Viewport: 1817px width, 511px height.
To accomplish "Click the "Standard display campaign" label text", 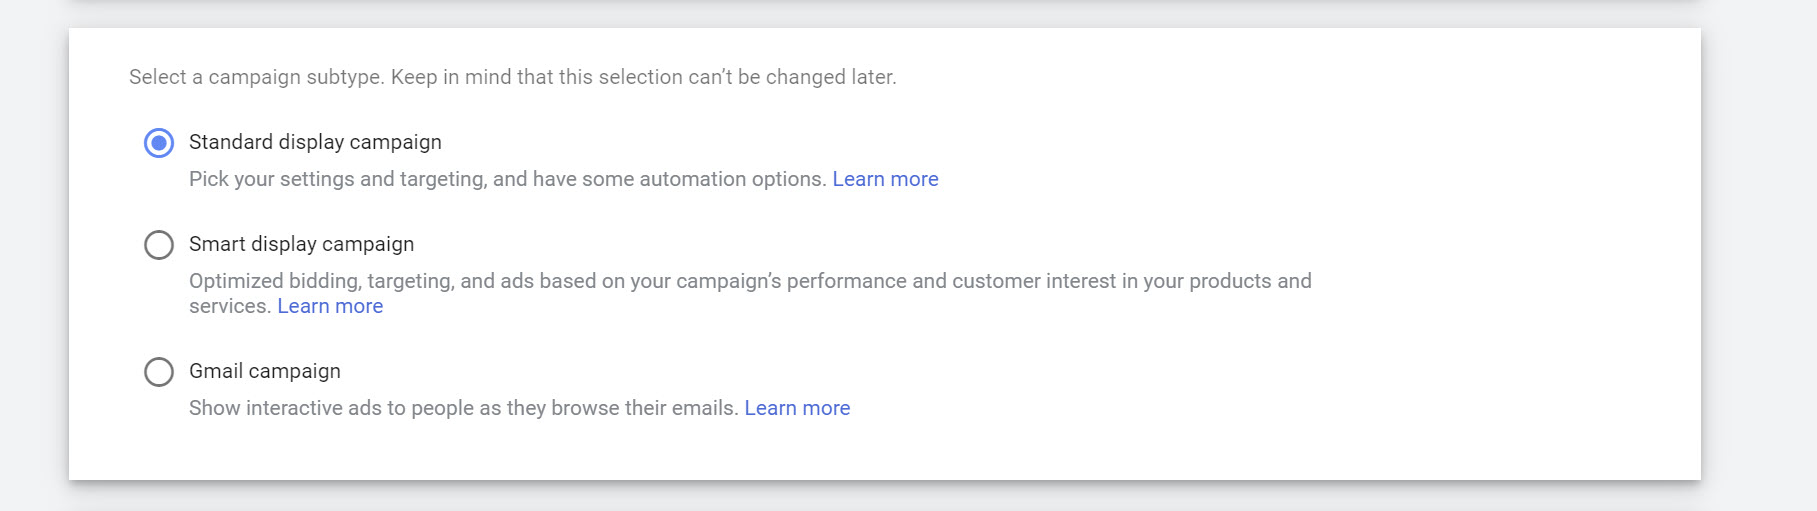I will (x=315, y=142).
